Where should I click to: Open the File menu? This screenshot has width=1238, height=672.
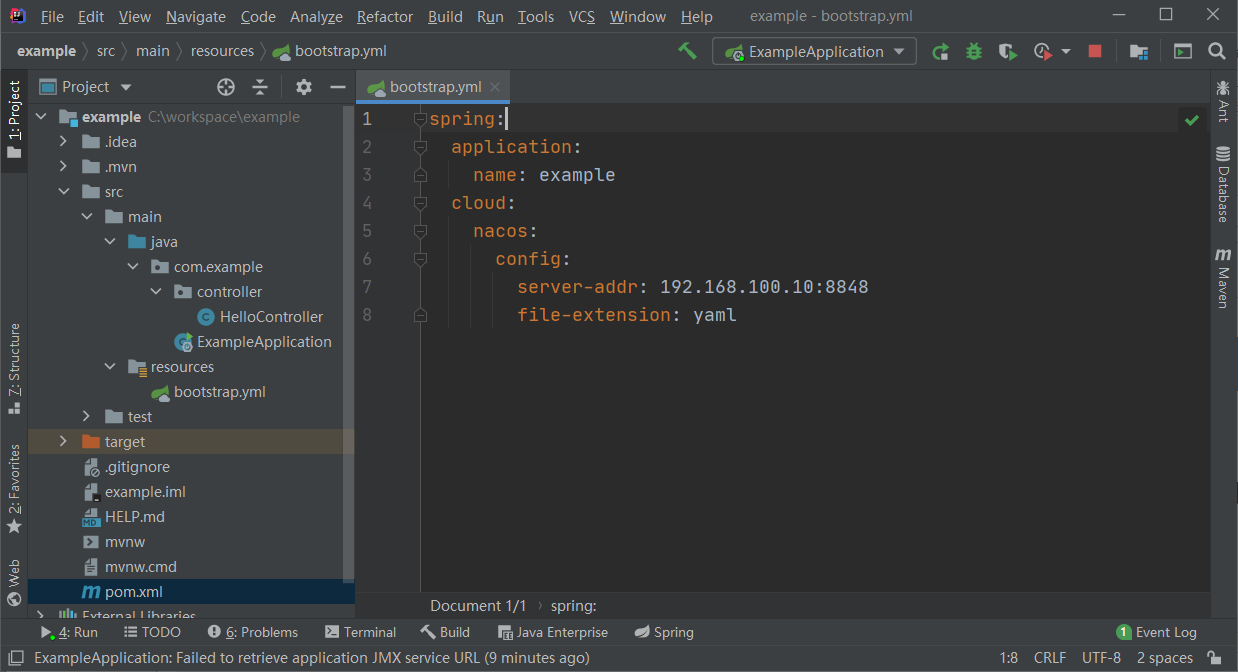pos(52,17)
